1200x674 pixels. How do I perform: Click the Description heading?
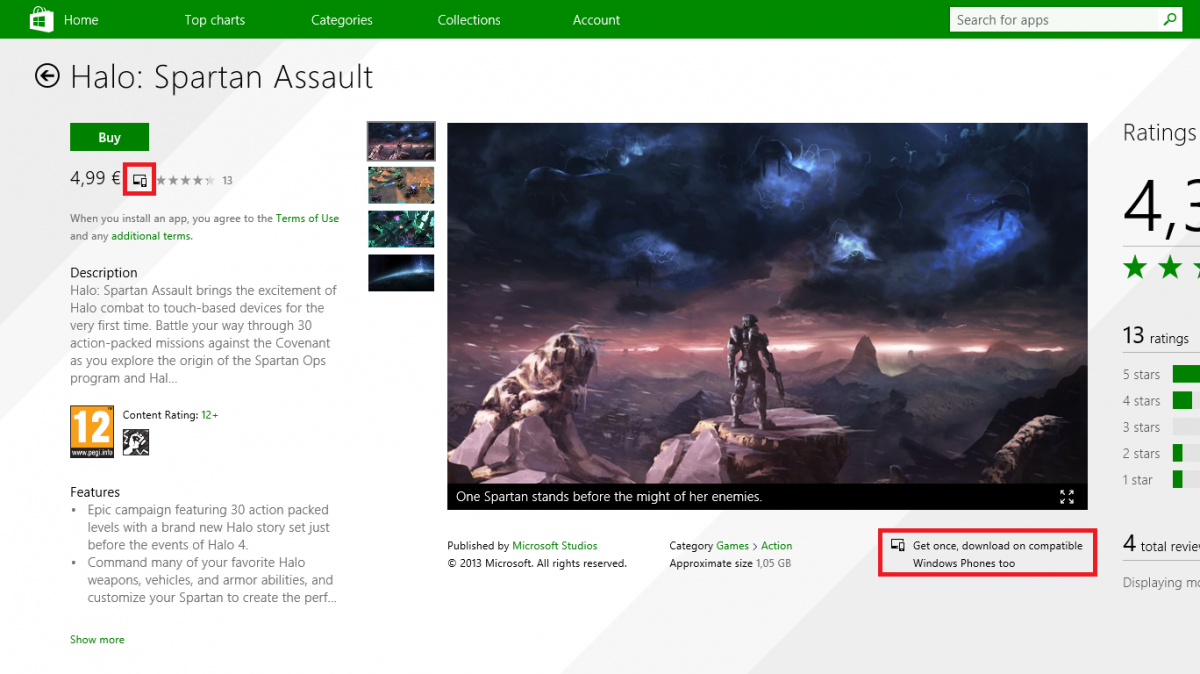pyautogui.click(x=104, y=272)
